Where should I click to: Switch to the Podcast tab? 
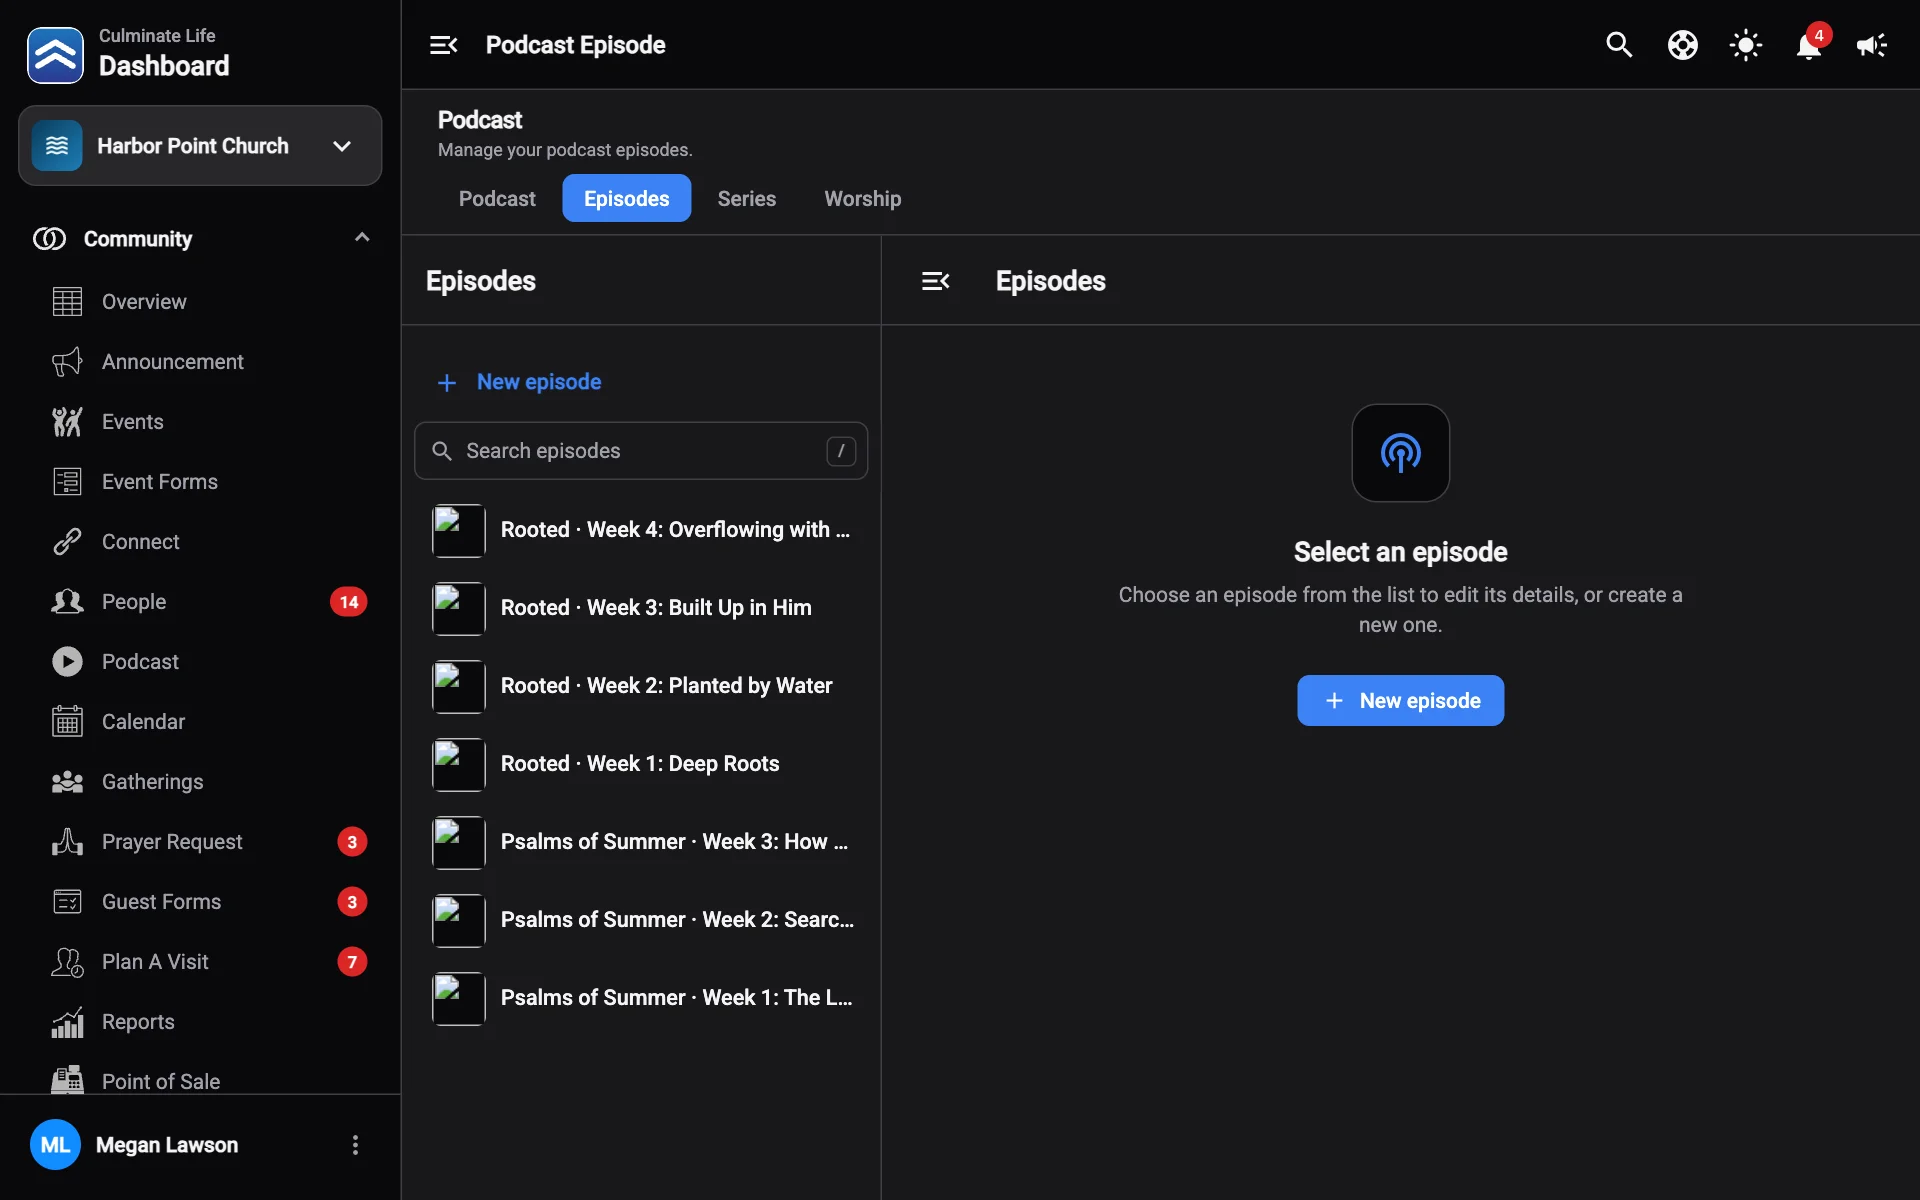497,198
